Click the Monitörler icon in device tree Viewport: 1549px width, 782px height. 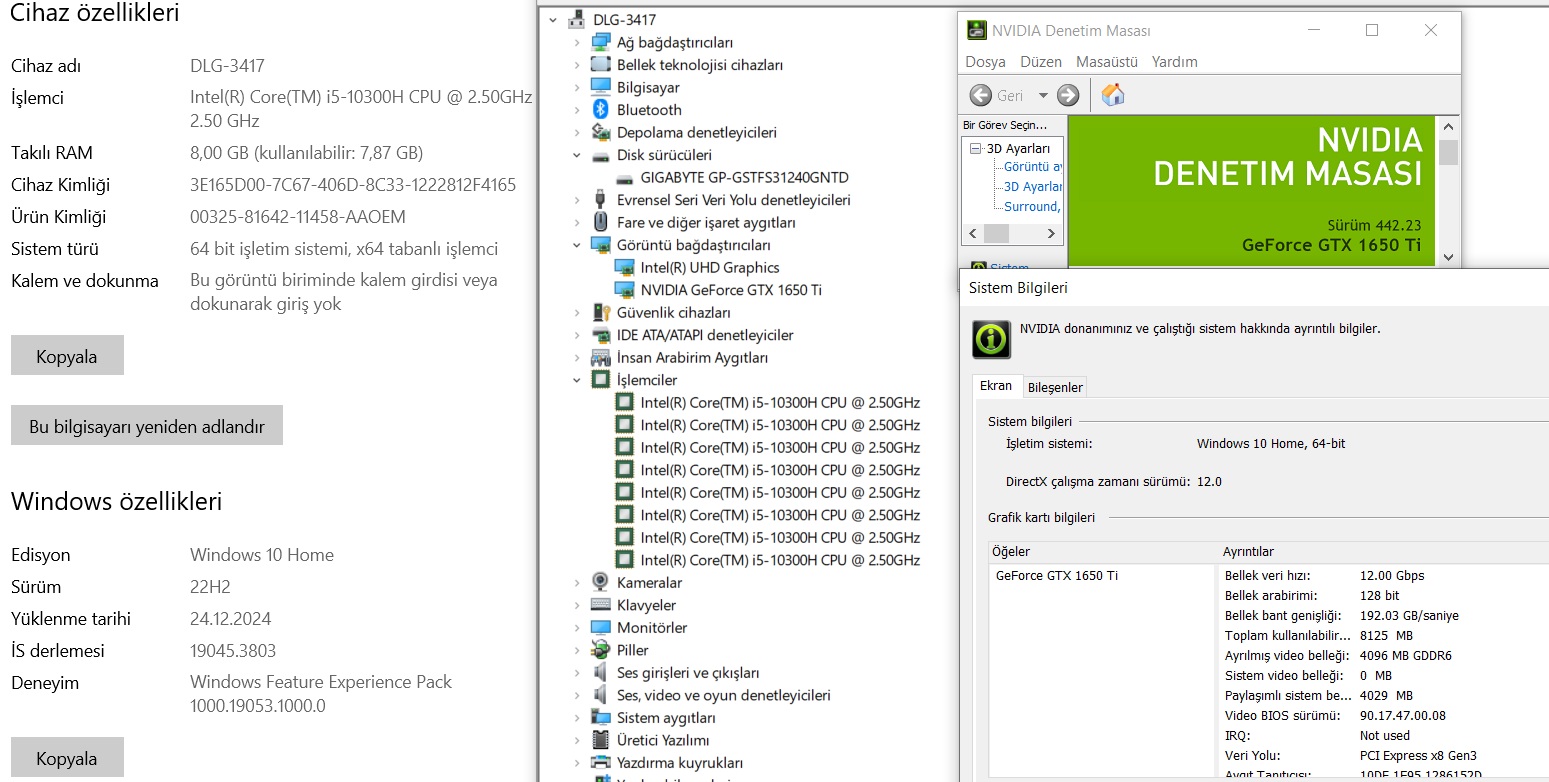click(x=600, y=627)
